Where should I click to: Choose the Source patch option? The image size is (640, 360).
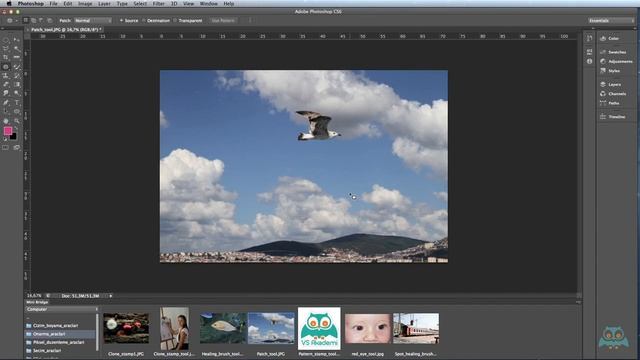coord(129,20)
